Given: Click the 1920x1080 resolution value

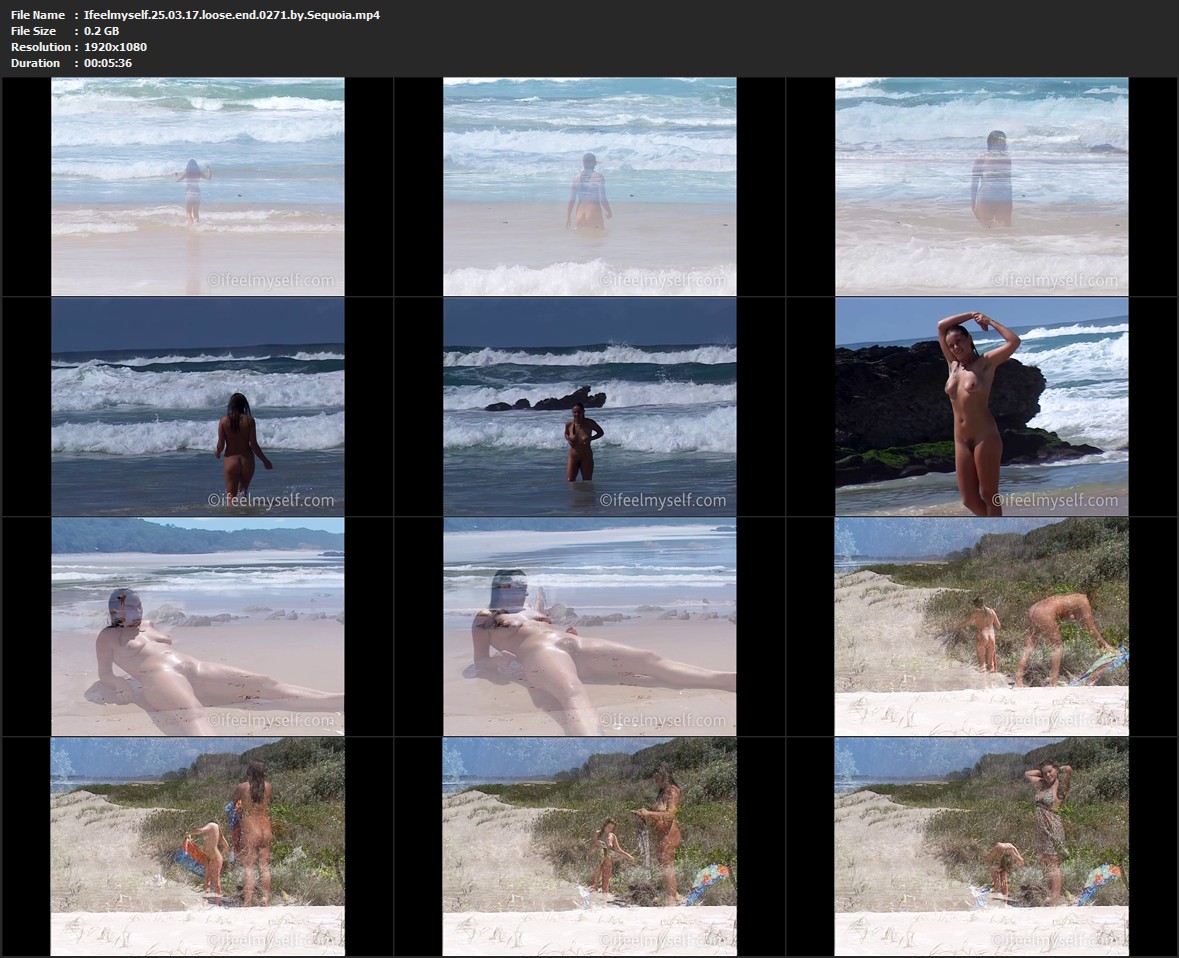Looking at the screenshot, I should click(x=115, y=47).
